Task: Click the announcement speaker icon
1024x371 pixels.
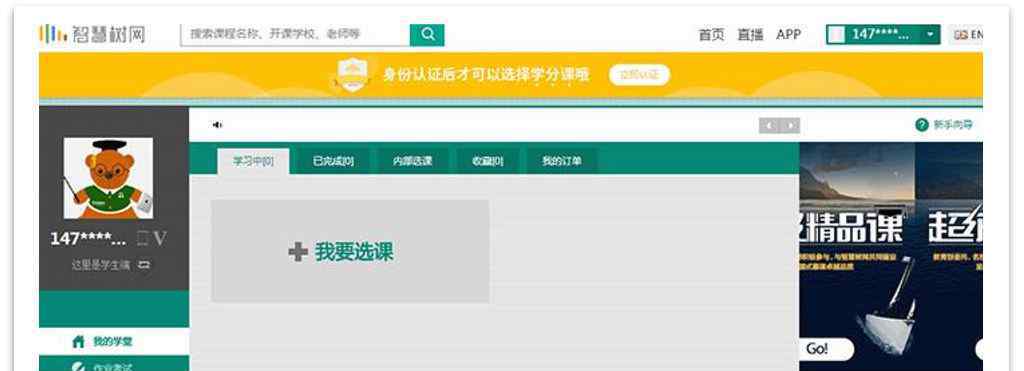Action: pos(217,125)
